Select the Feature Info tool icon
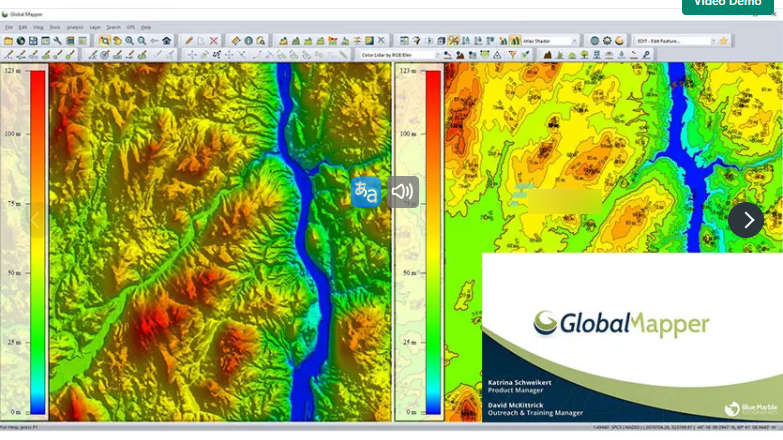The width and height of the screenshot is (783, 440). [x=248, y=41]
